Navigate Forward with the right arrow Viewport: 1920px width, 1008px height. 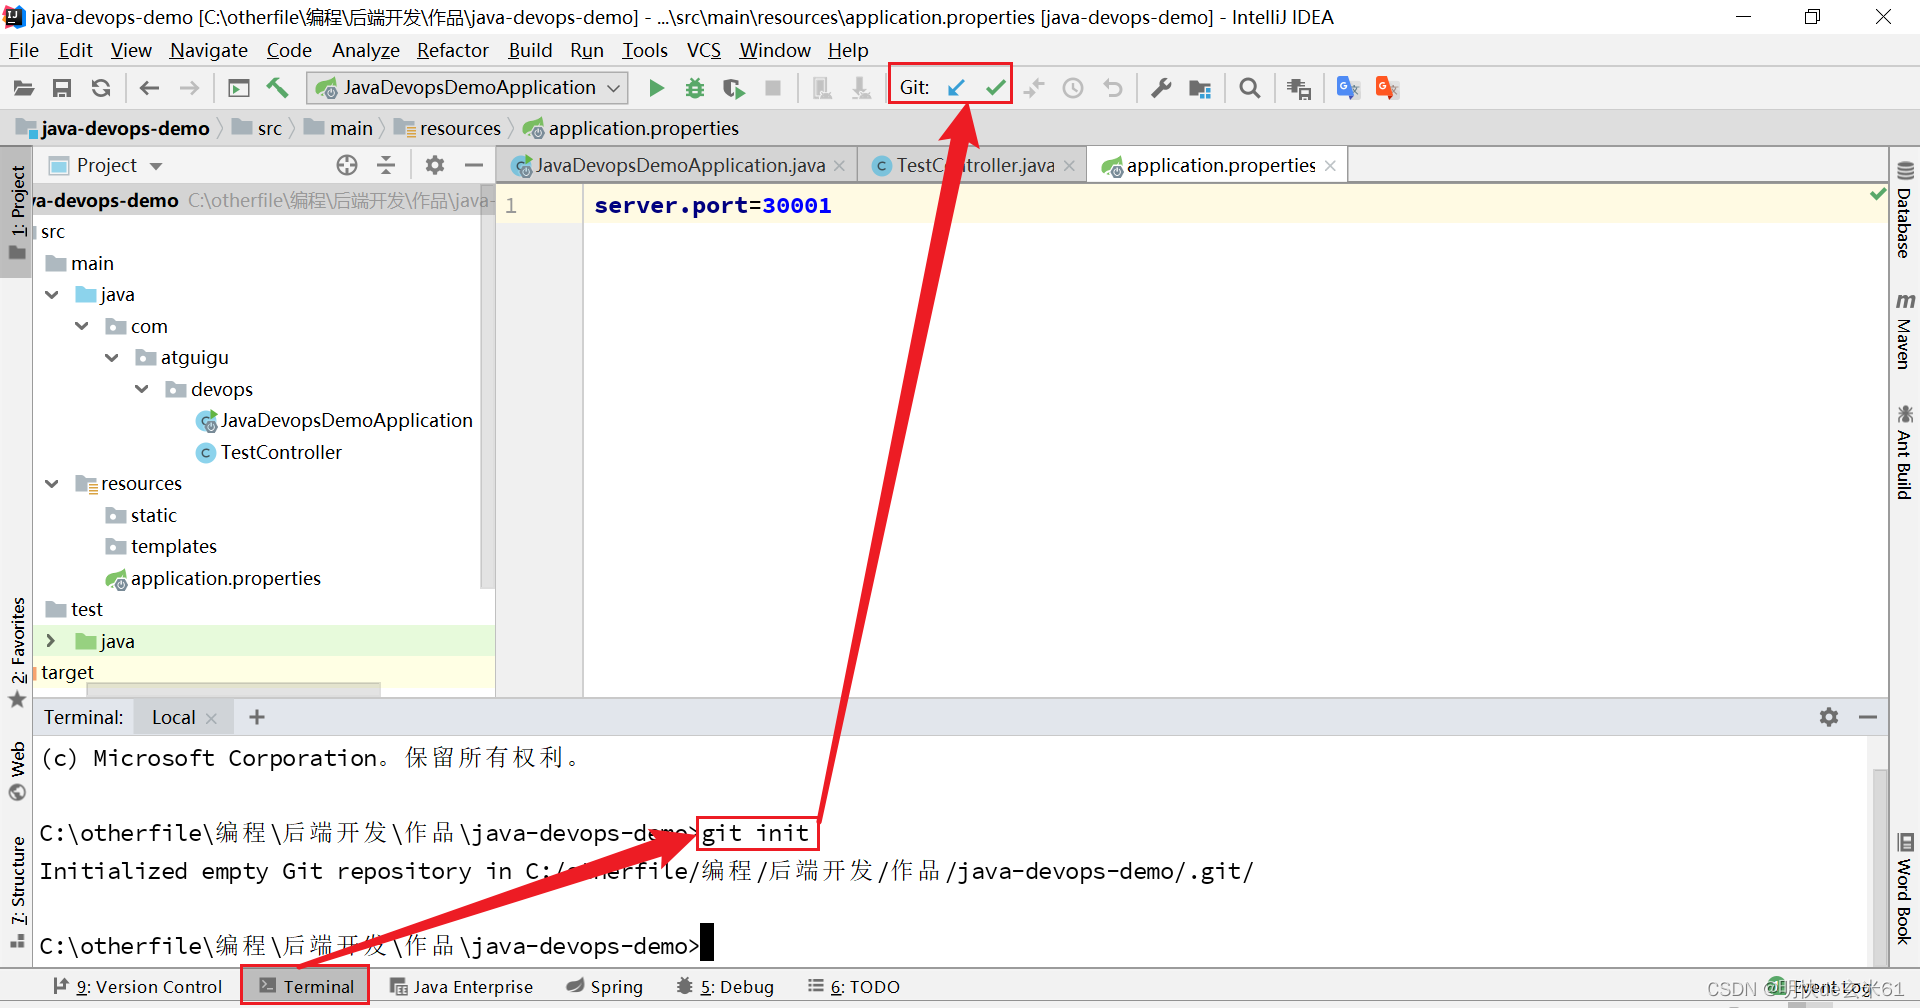pos(189,89)
